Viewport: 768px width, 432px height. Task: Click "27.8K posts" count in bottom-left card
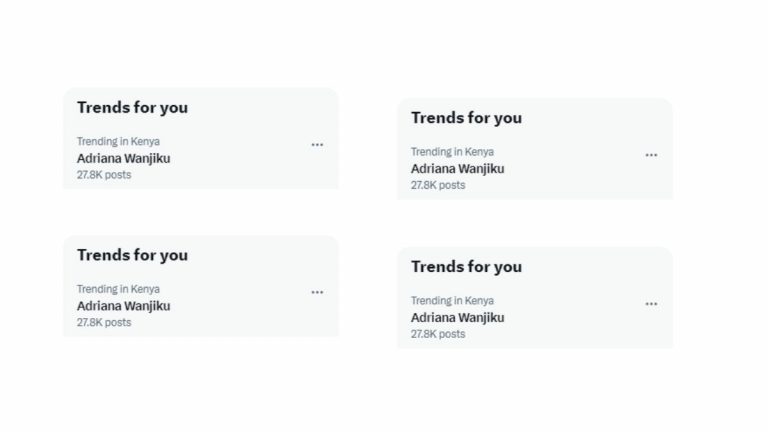104,323
